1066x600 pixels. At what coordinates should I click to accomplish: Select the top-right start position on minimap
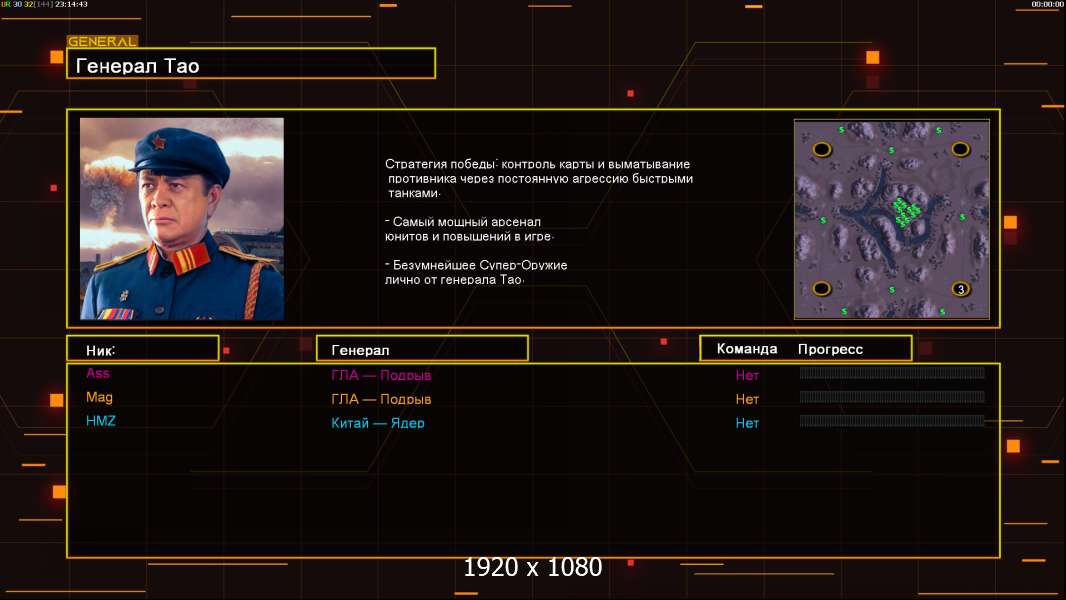tap(960, 149)
